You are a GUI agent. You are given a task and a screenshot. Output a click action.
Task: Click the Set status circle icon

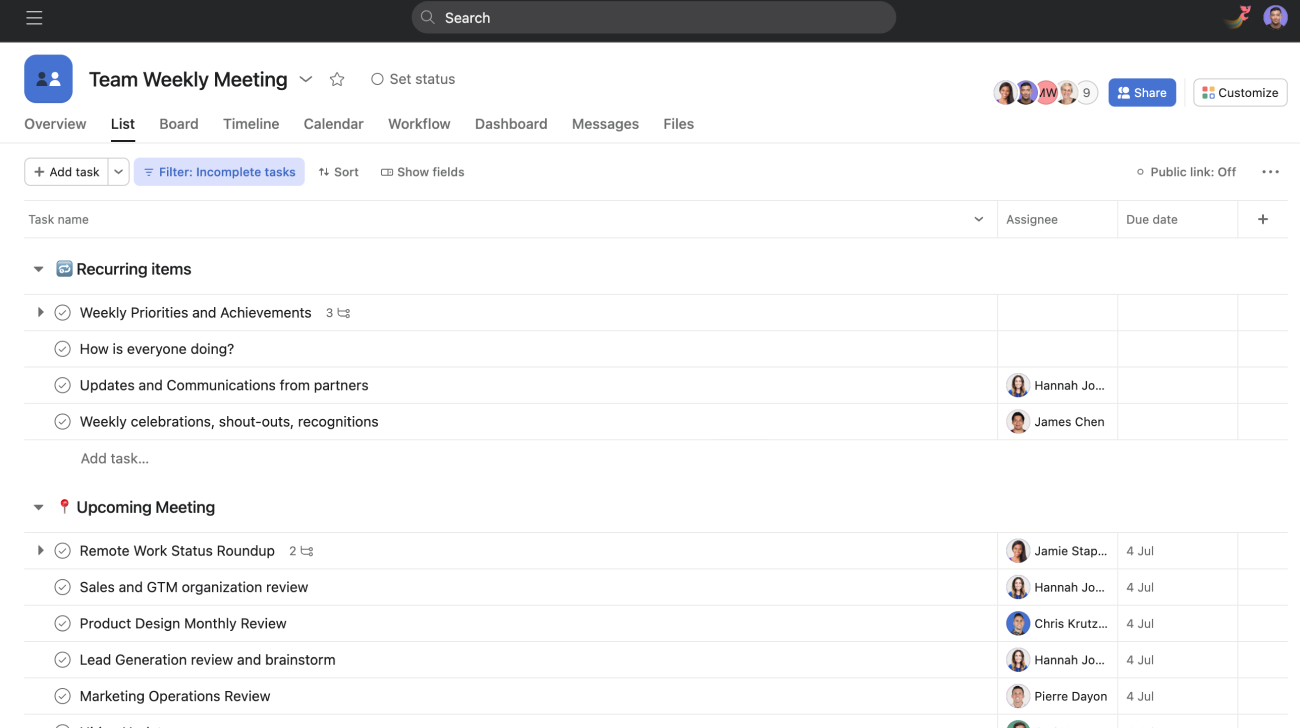(377, 78)
